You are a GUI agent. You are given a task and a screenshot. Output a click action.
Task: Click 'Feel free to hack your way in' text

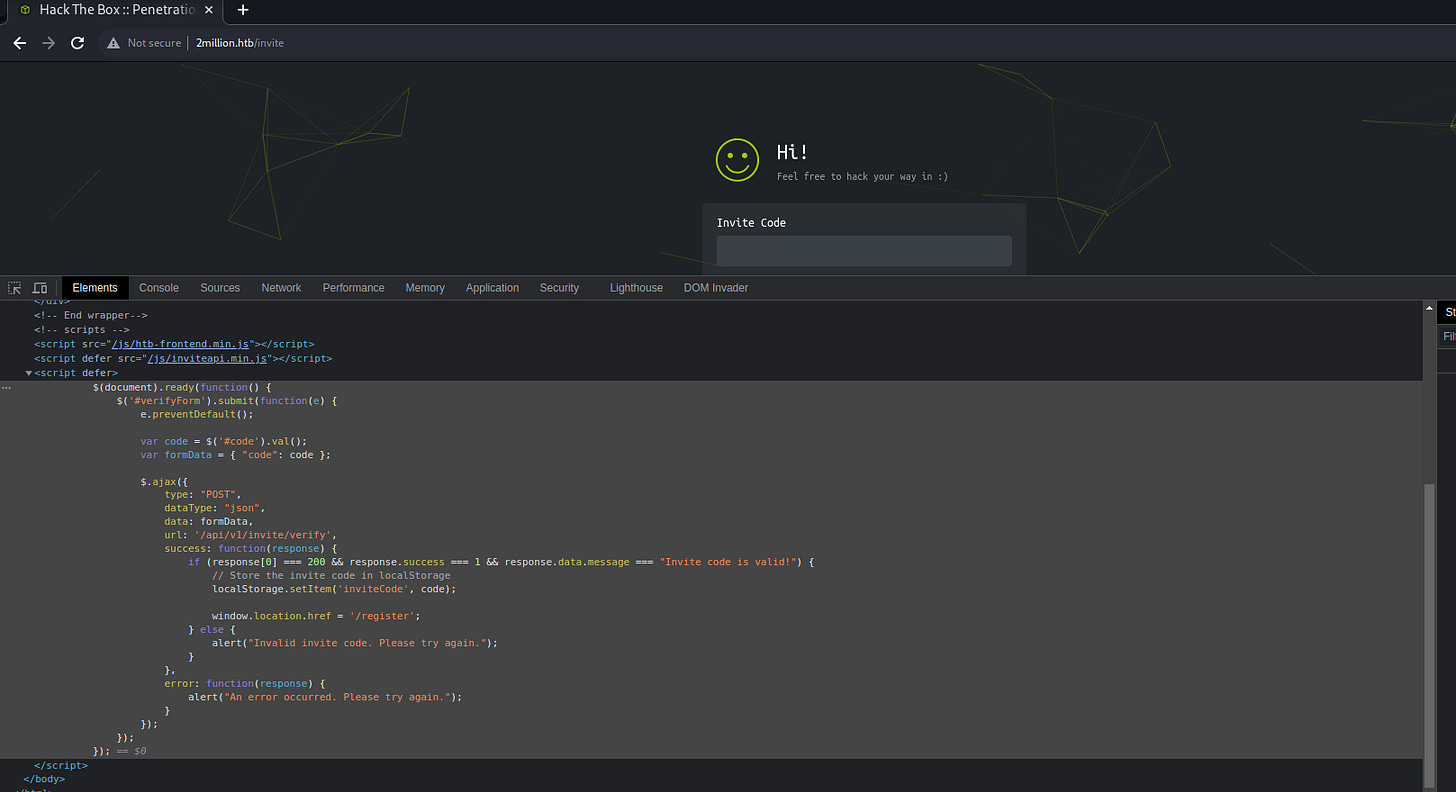click(862, 176)
